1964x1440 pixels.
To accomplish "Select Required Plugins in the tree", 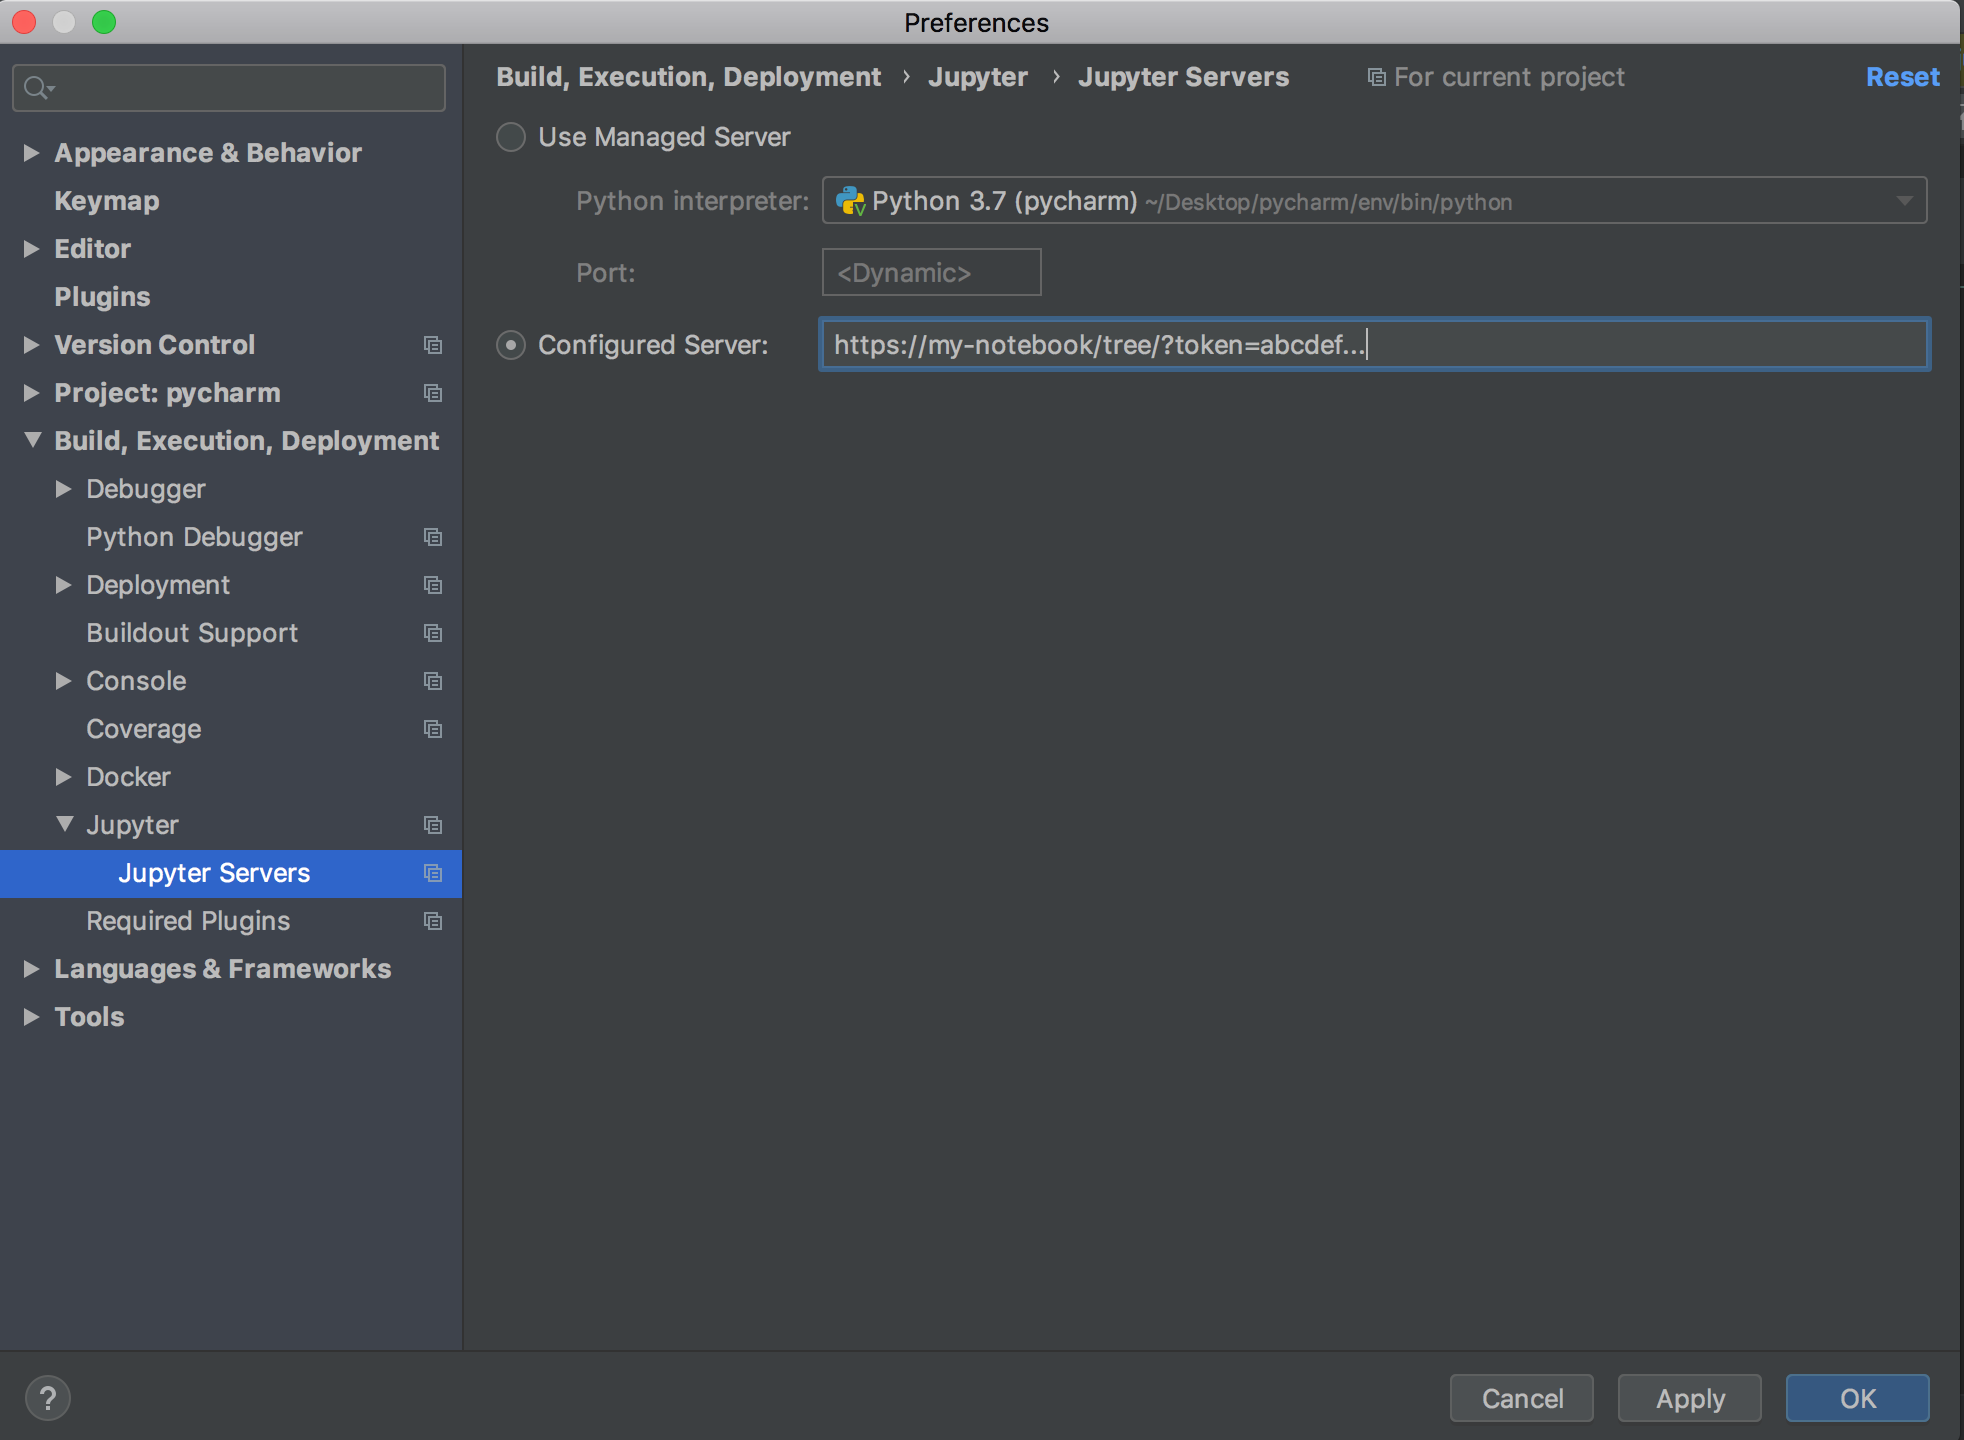I will [x=188, y=921].
